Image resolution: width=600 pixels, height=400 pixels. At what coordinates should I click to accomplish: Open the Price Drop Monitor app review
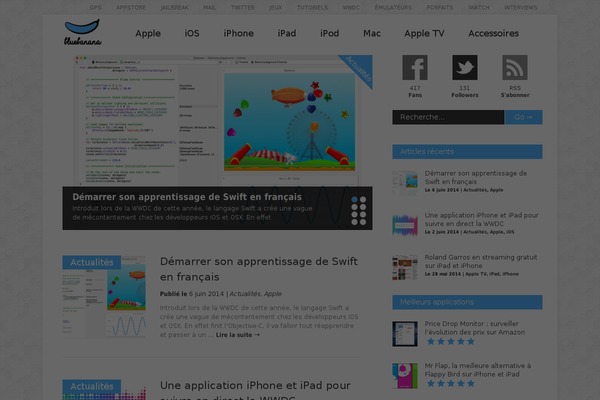coord(474,328)
